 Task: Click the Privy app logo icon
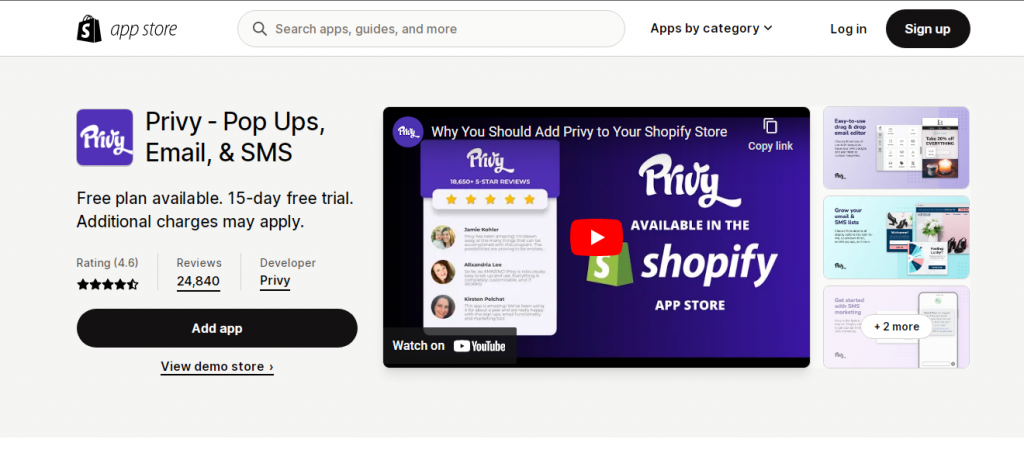click(104, 137)
